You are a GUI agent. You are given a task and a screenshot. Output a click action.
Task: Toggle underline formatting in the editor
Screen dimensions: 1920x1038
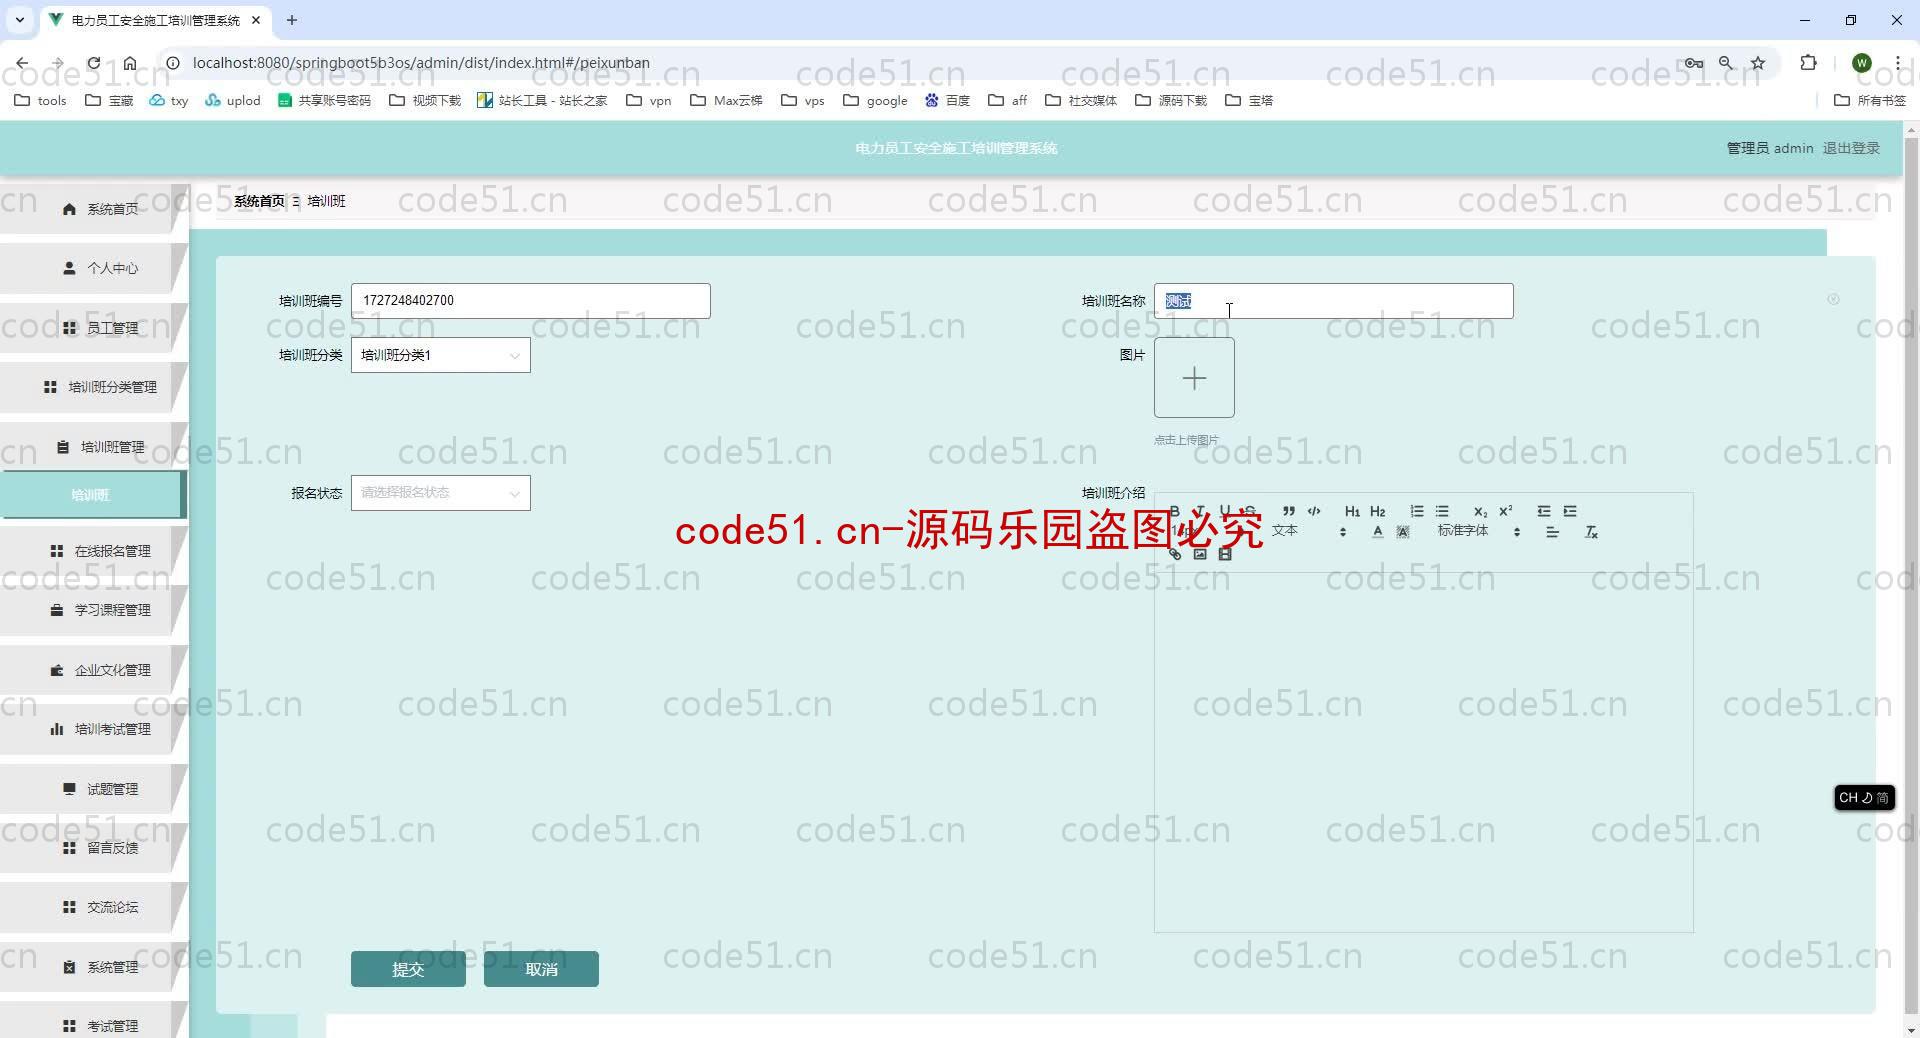coord(1225,511)
